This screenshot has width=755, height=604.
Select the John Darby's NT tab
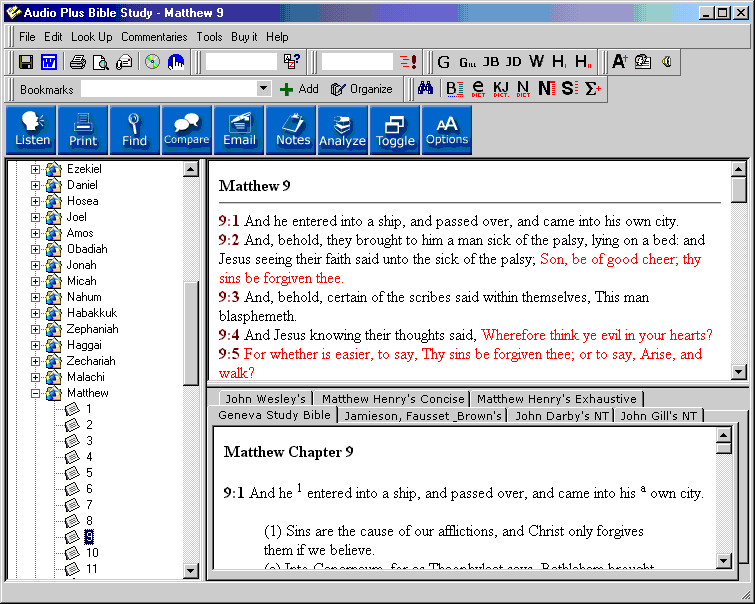[x=562, y=416]
